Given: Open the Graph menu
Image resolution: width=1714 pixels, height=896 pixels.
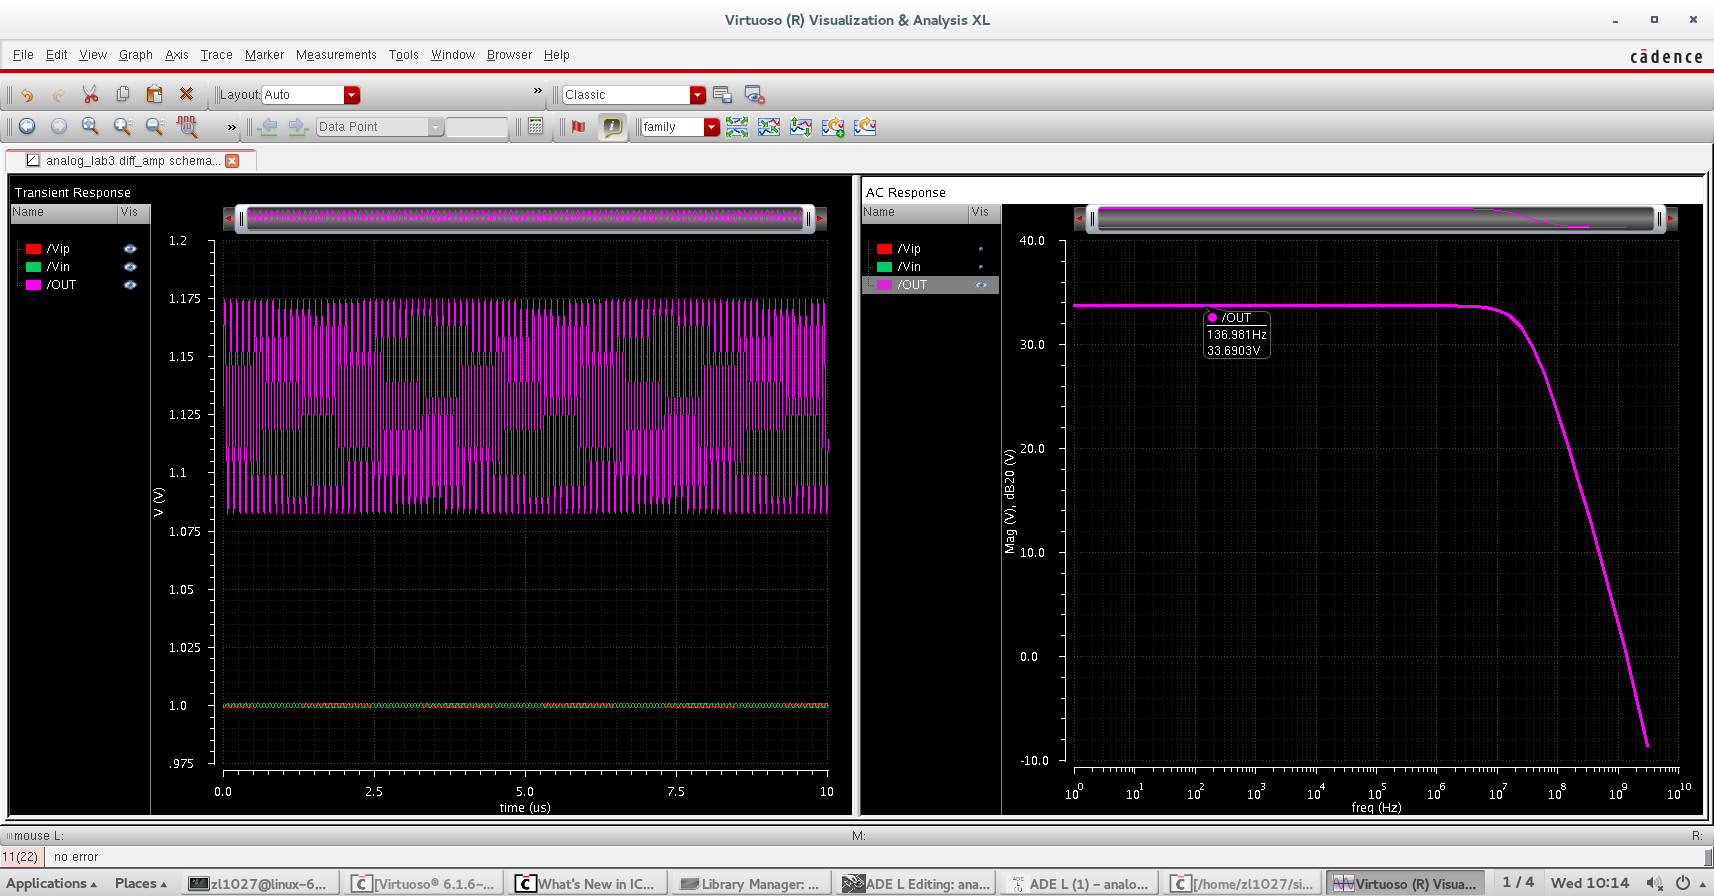Looking at the screenshot, I should [136, 55].
